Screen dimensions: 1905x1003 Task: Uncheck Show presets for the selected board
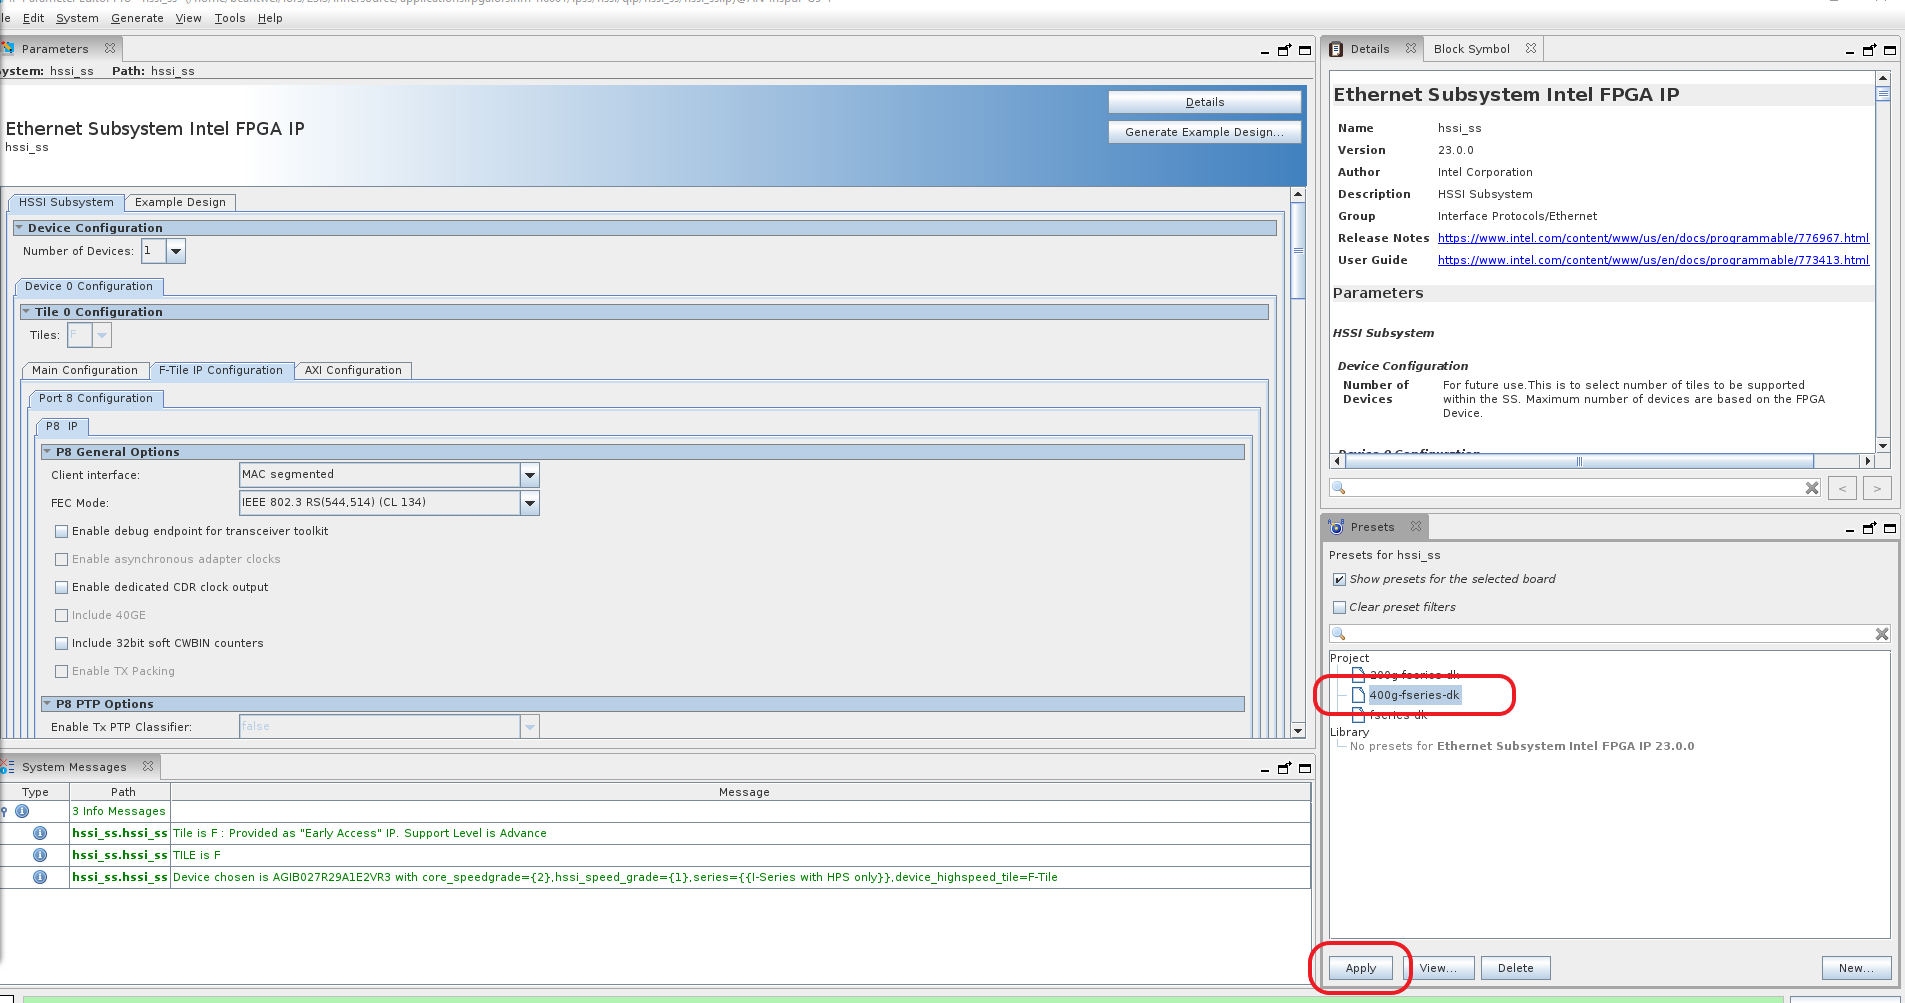pyautogui.click(x=1339, y=579)
